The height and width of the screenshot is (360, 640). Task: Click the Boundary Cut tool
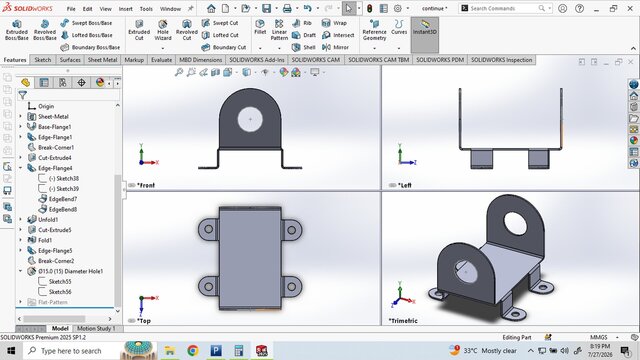[x=224, y=47]
